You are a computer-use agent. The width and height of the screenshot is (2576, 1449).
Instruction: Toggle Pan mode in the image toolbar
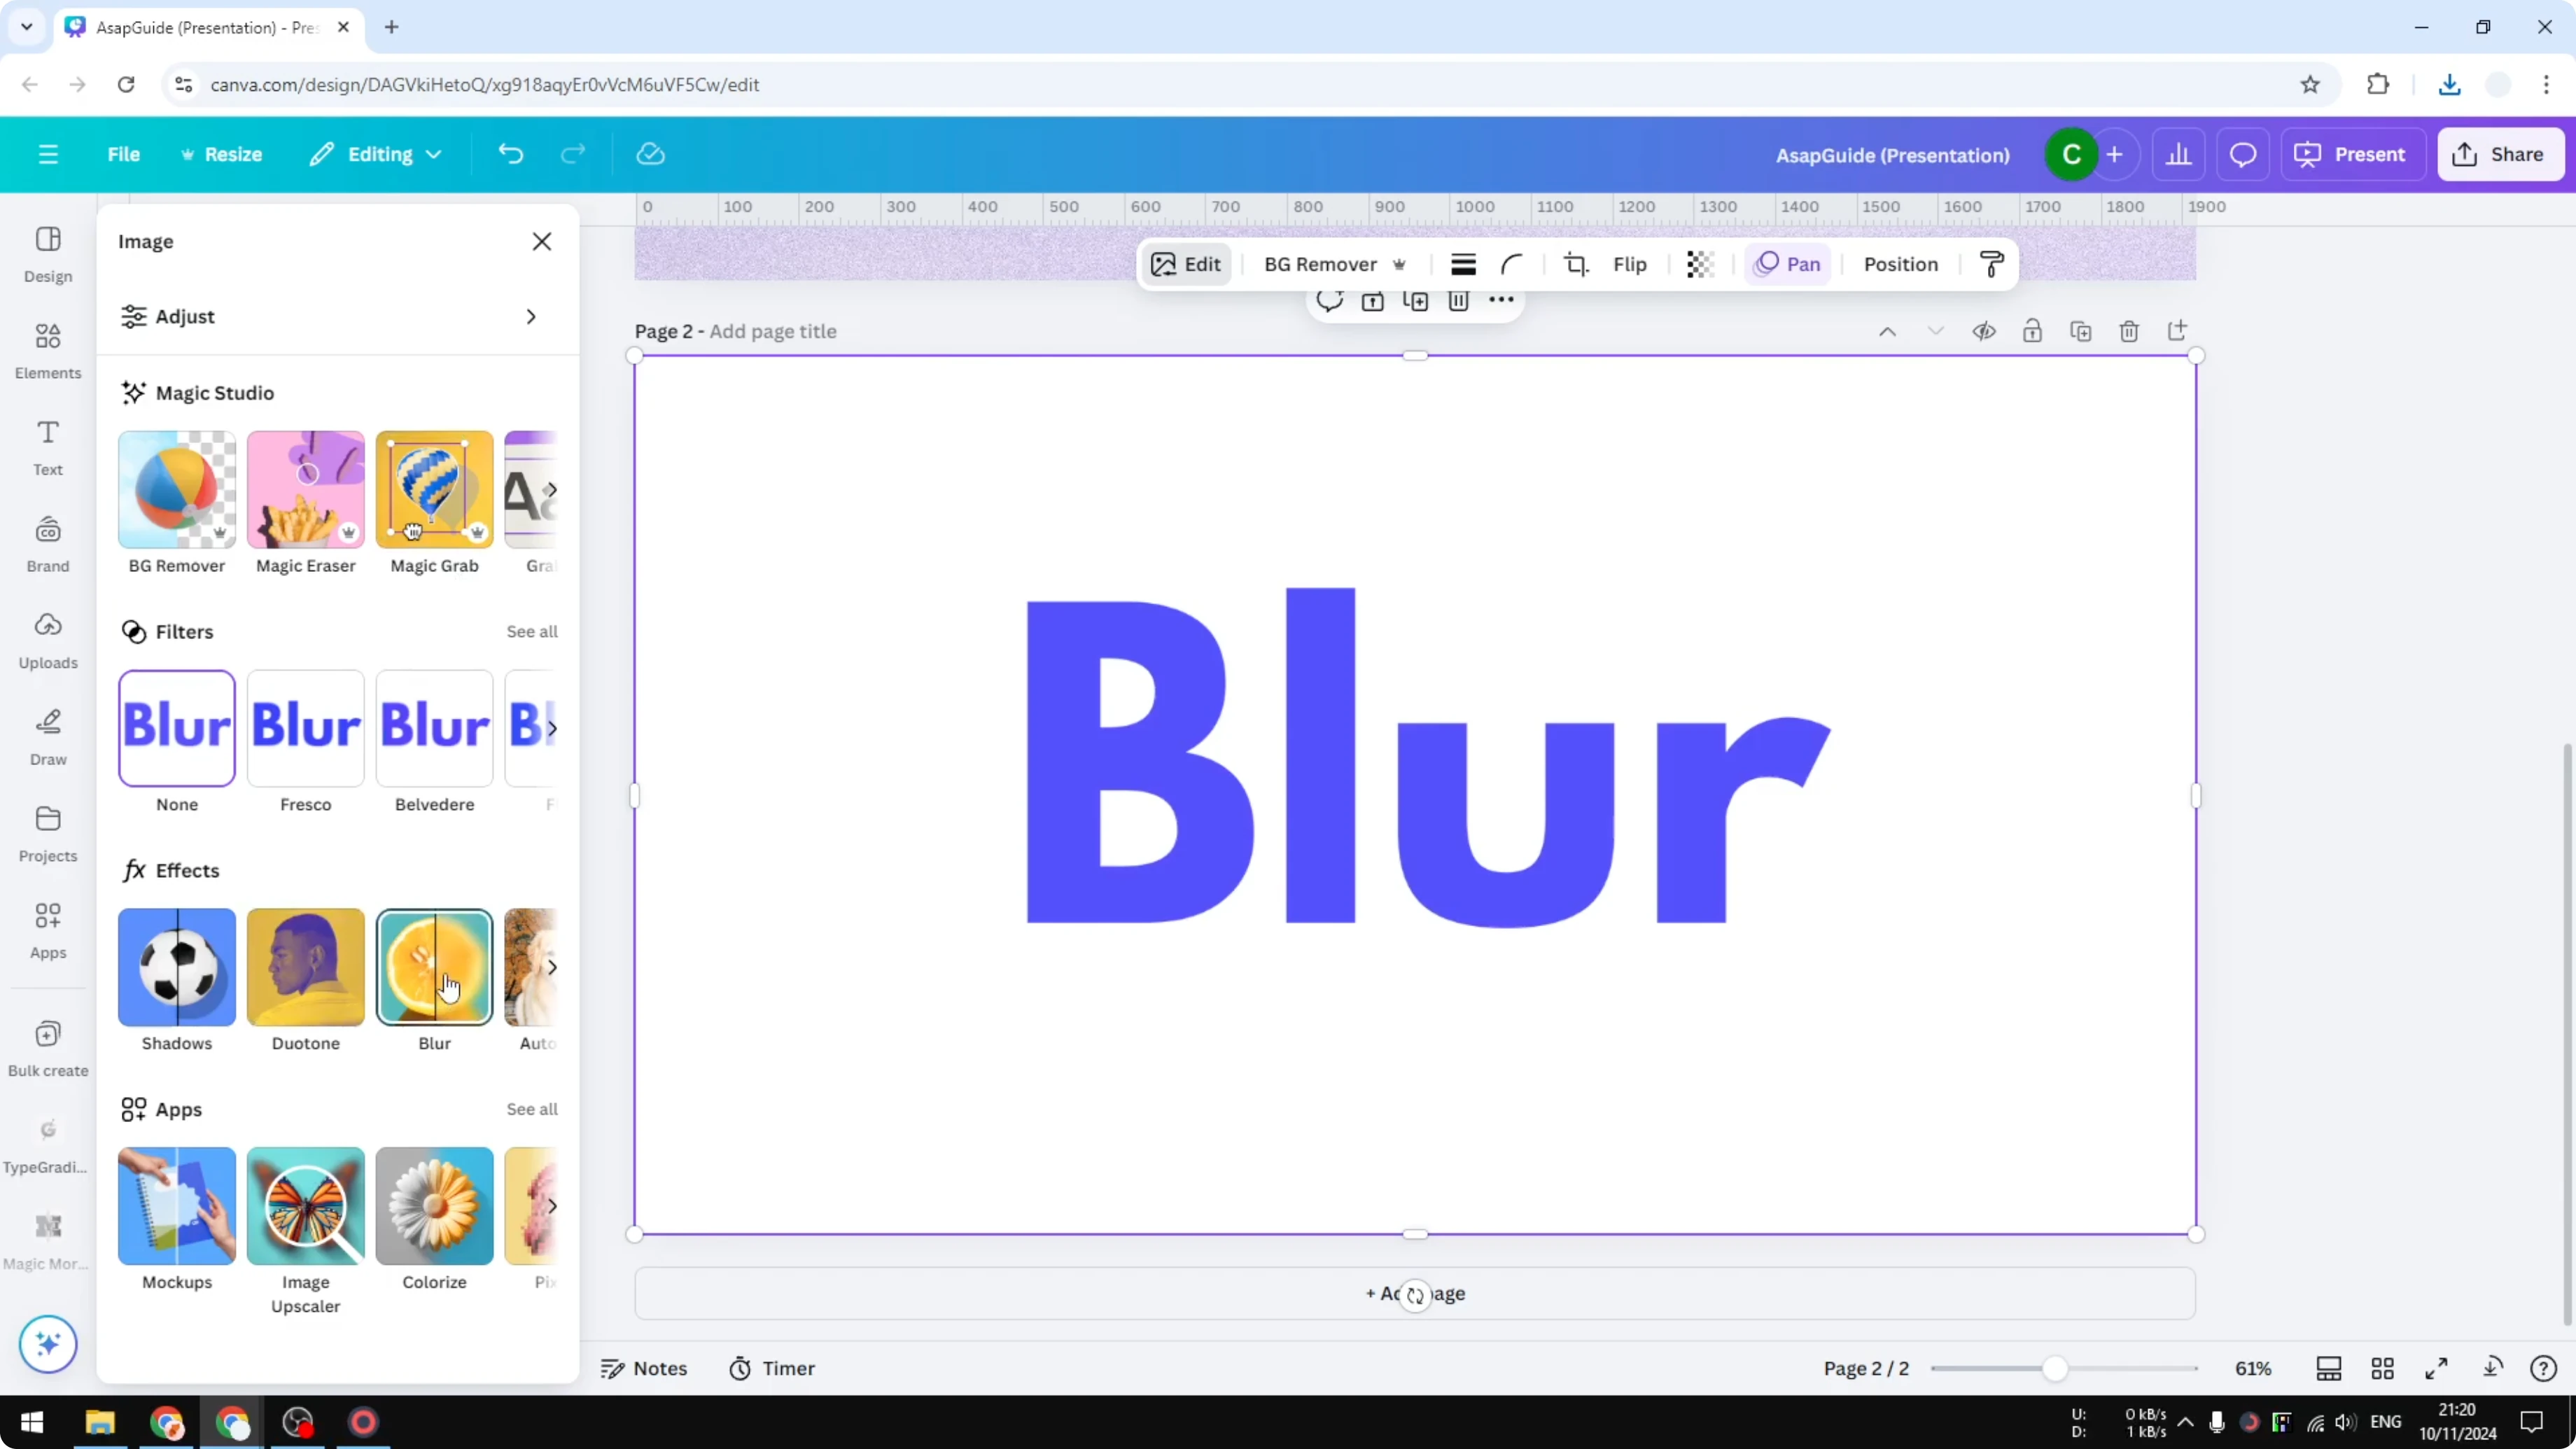pos(1788,264)
